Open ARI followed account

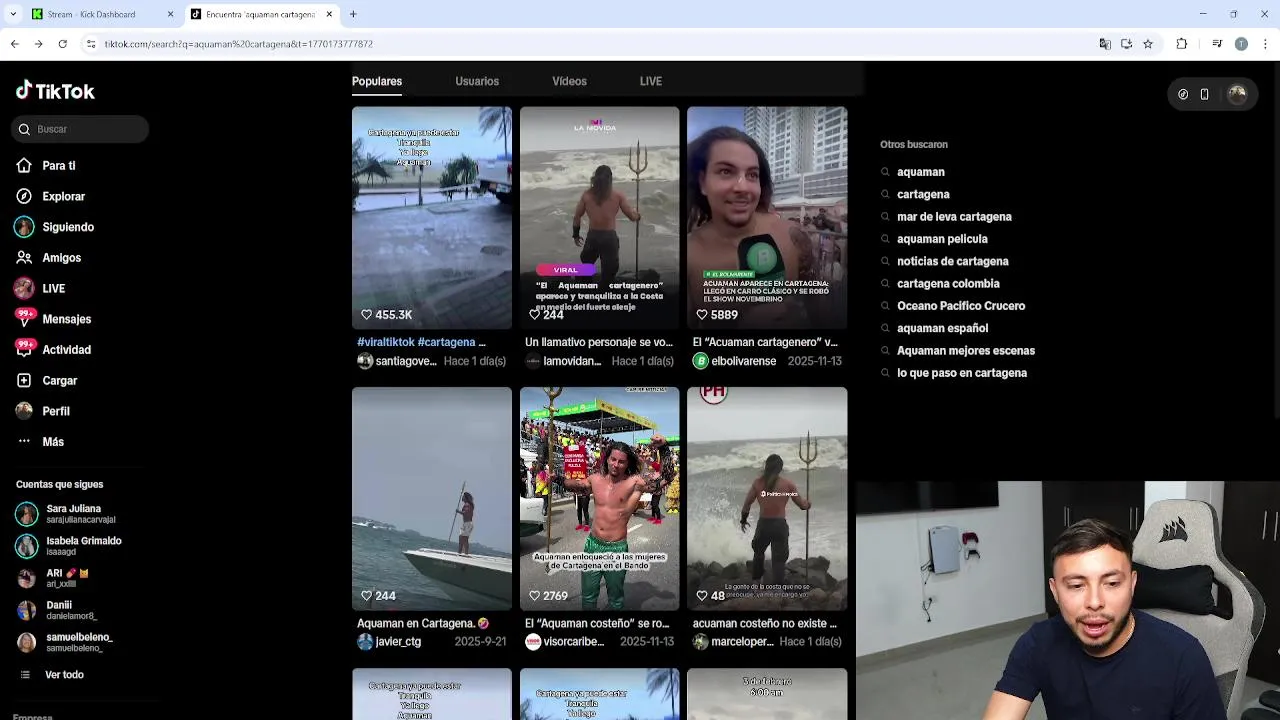click(52, 578)
